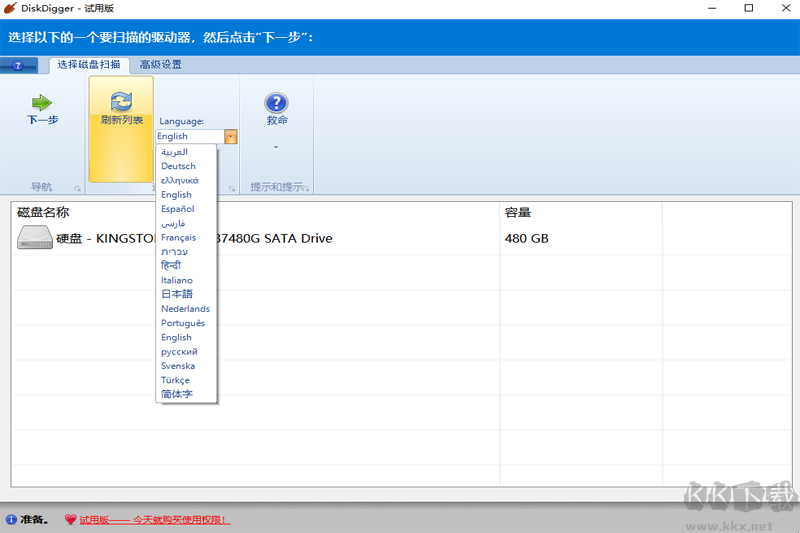Click the red heart icon in status bar

(x=70, y=519)
